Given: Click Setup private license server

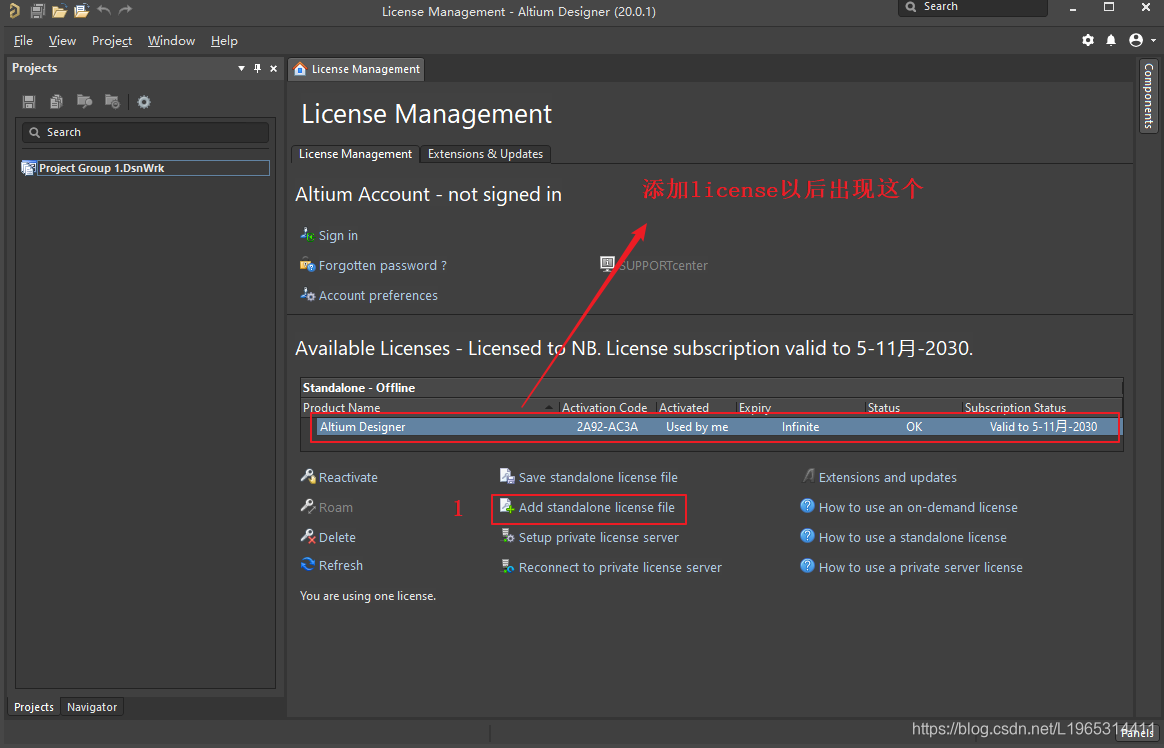Looking at the screenshot, I should 598,537.
